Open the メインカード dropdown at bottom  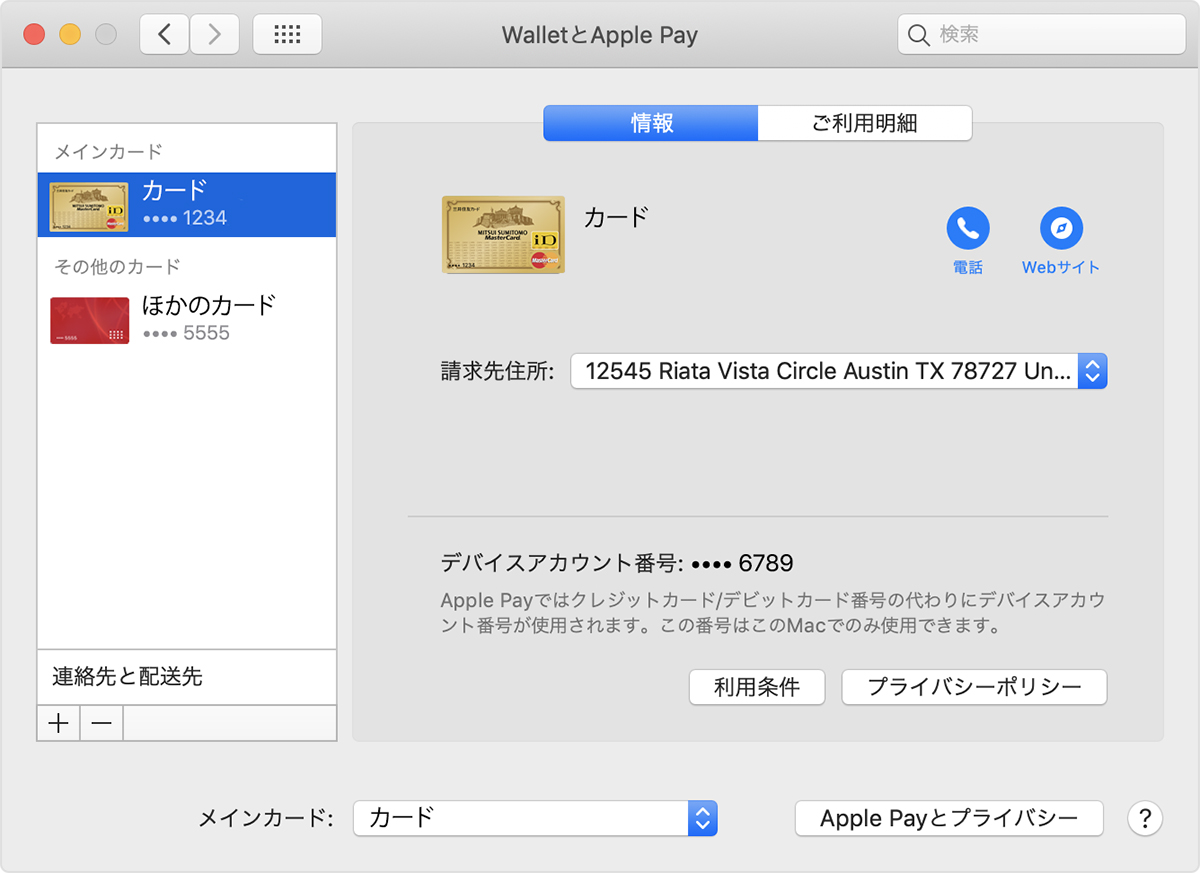click(535, 818)
